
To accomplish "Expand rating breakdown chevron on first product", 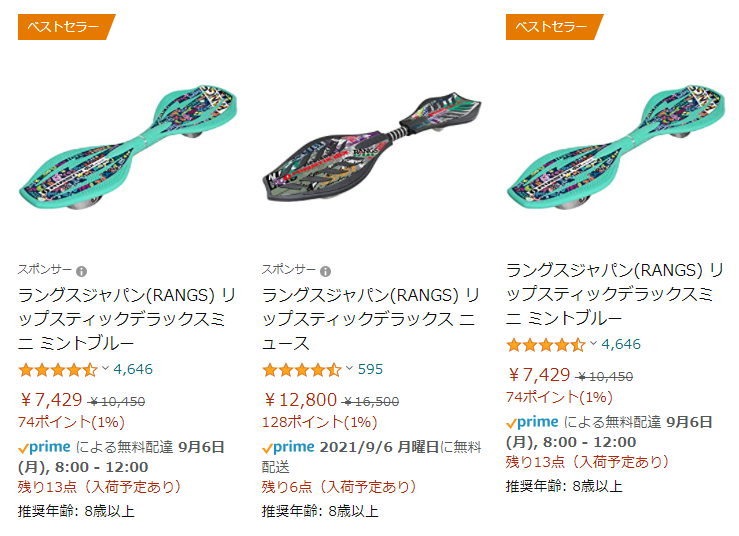I will [x=105, y=368].
